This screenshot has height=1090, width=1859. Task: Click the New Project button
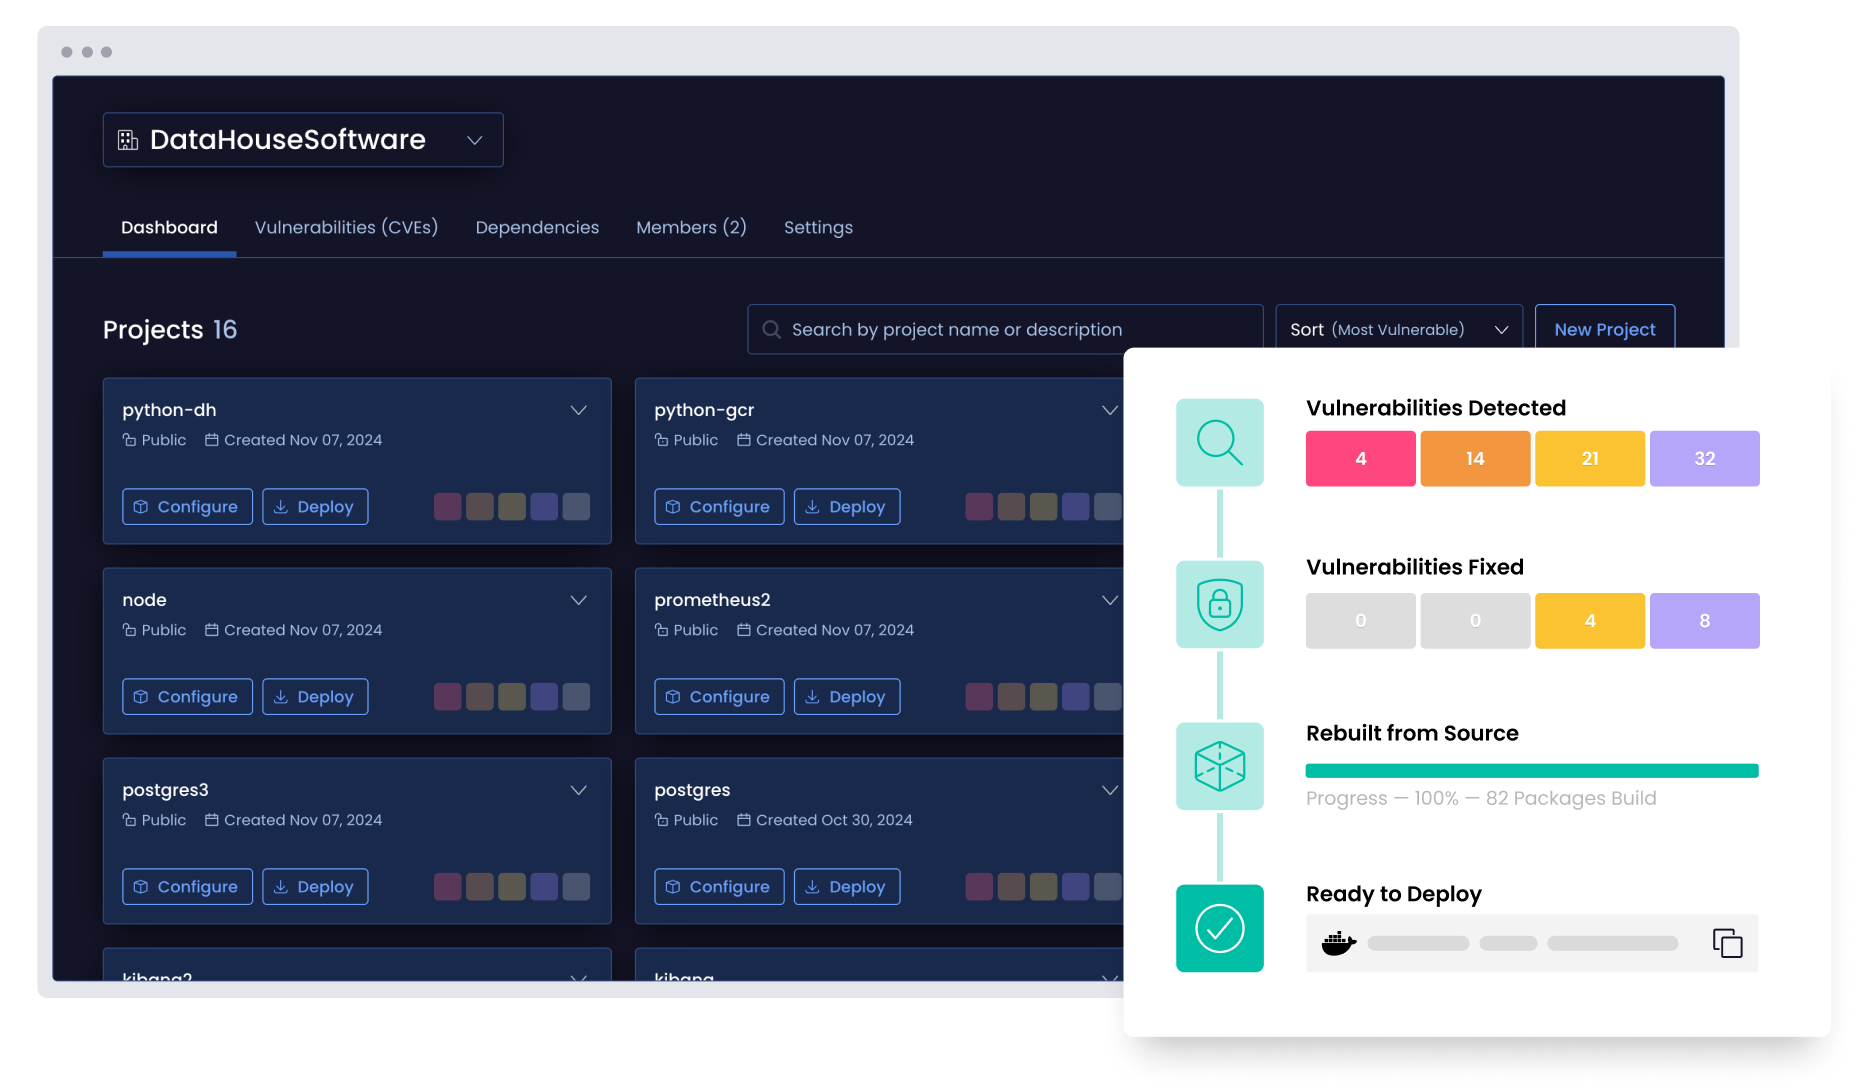point(1604,329)
